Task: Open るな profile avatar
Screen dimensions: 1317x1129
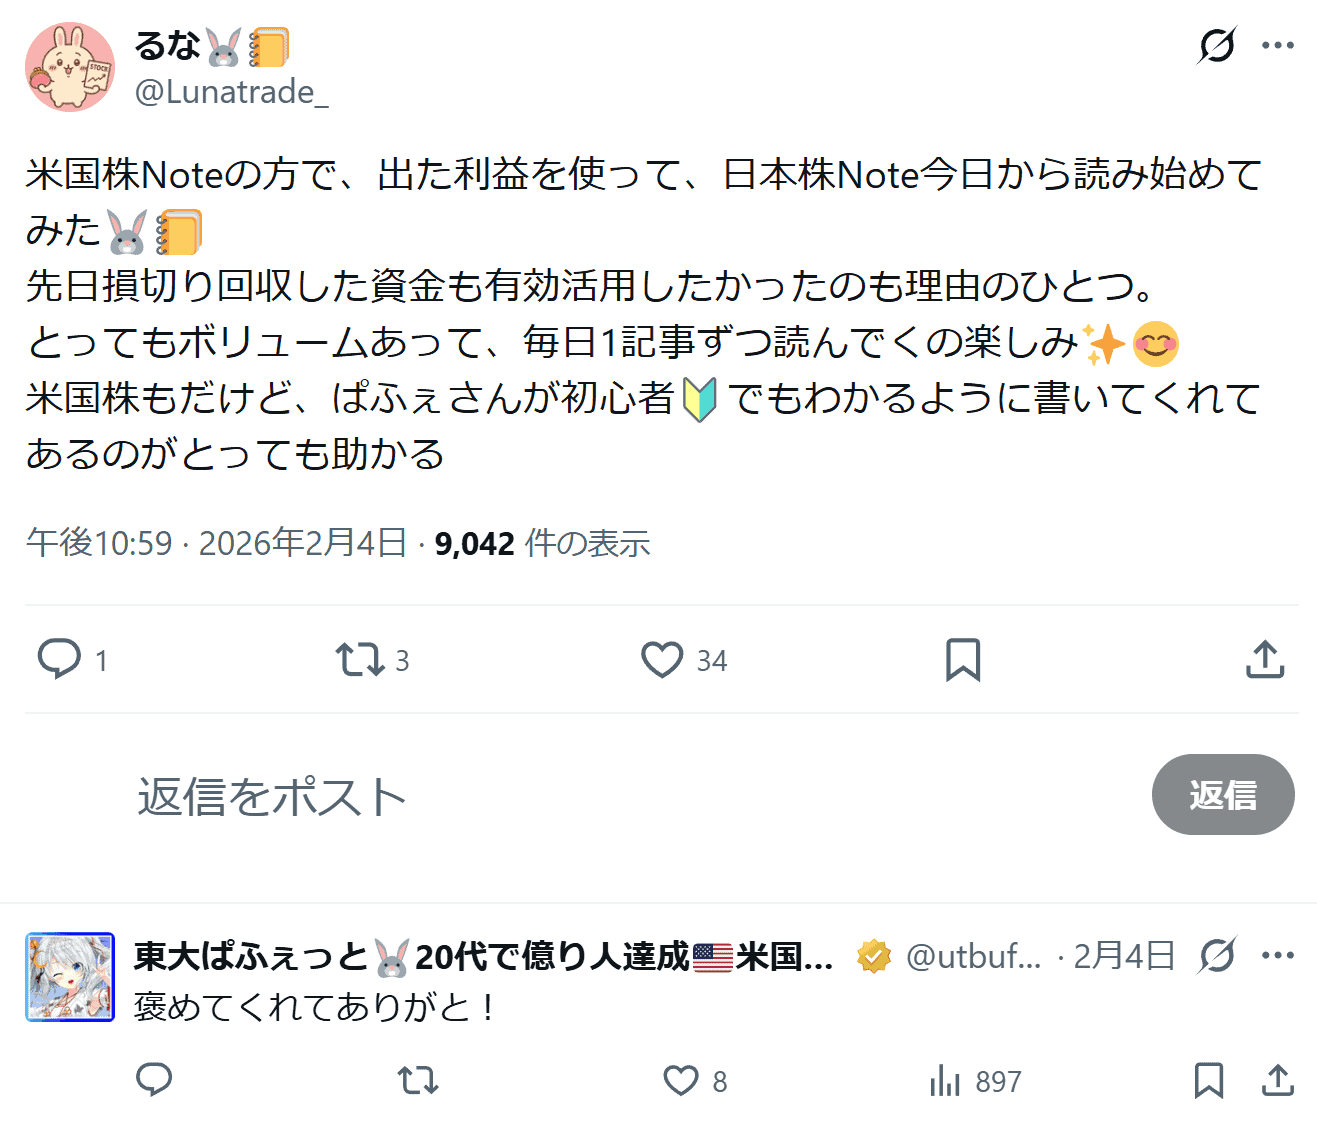Action: 70,67
